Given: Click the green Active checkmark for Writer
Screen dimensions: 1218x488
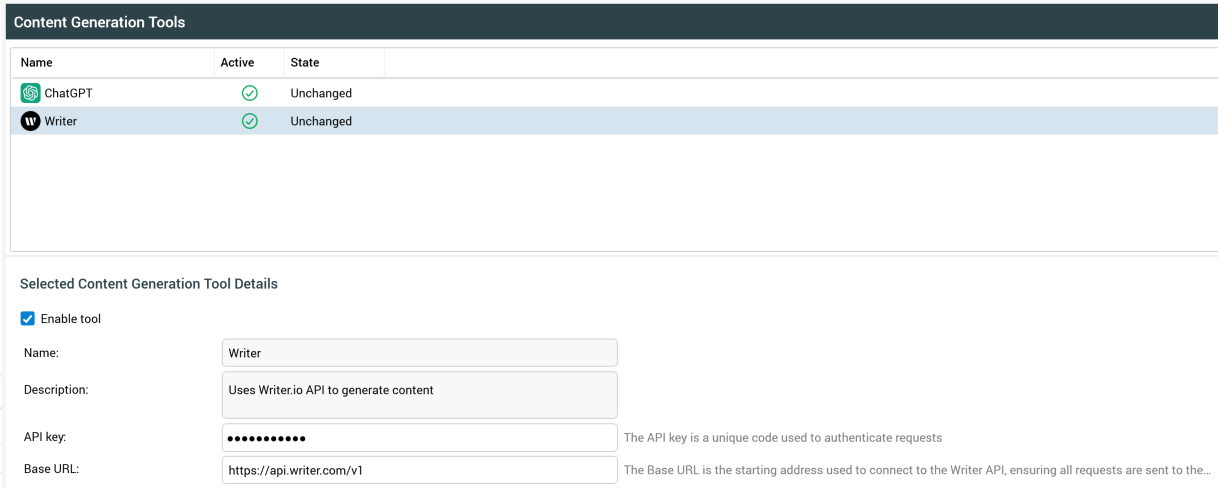Looking at the screenshot, I should click(250, 121).
